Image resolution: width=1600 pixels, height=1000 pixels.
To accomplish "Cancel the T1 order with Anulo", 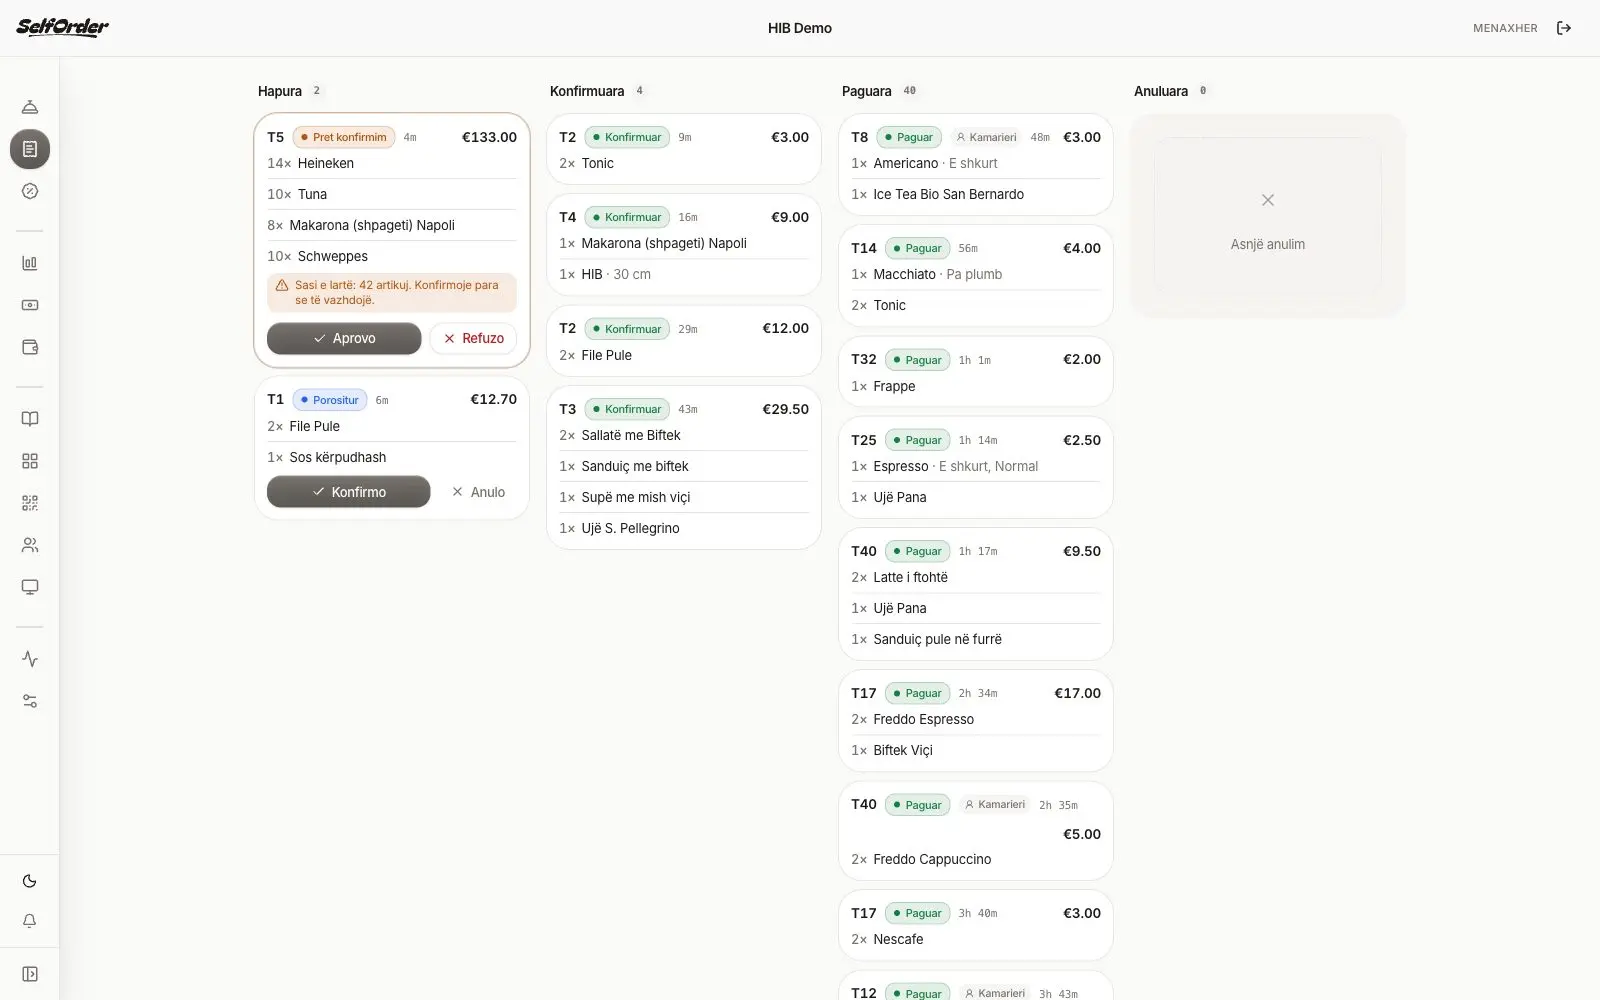I will [478, 492].
